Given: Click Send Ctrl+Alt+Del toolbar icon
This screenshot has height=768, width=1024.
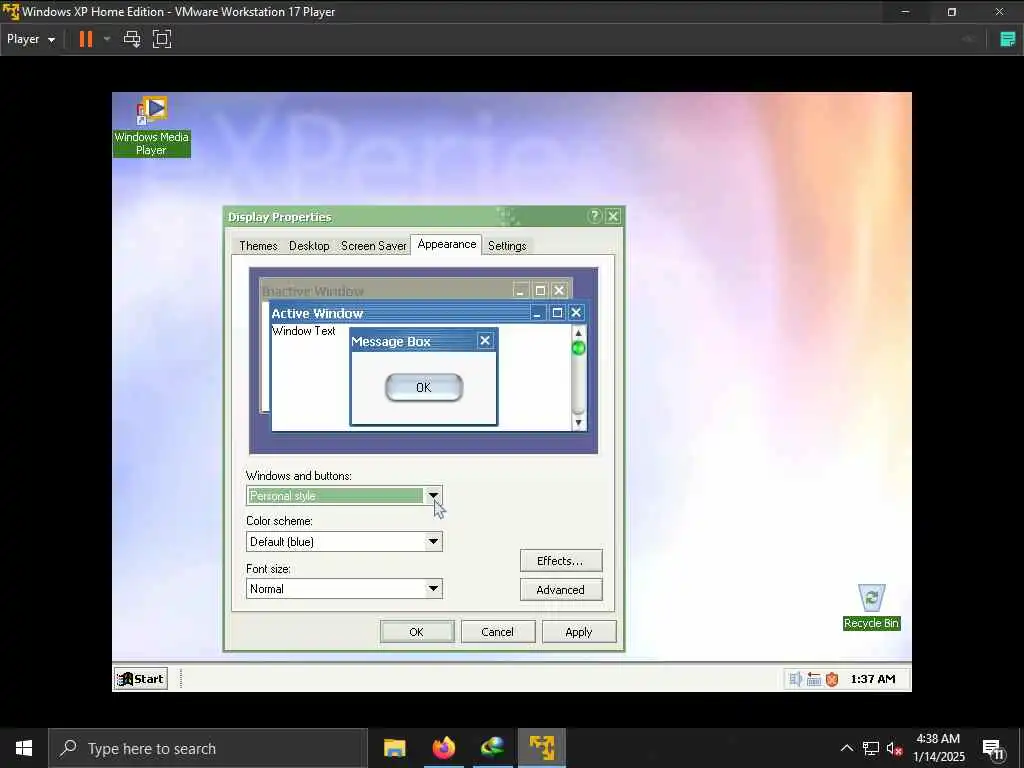Looking at the screenshot, I should coord(132,39).
